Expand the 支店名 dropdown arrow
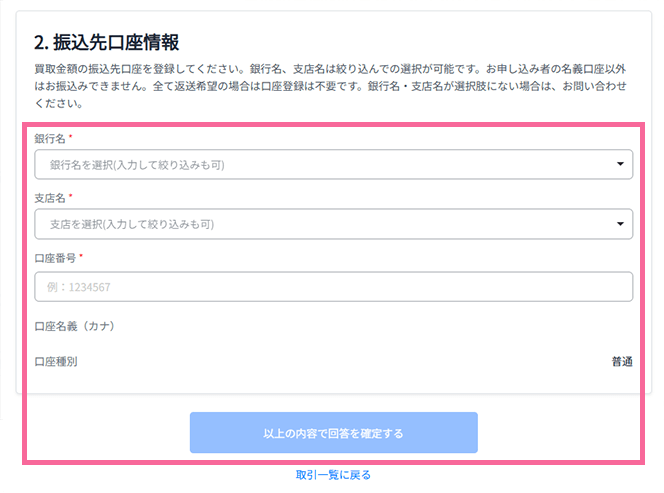664x493 pixels. pos(619,224)
